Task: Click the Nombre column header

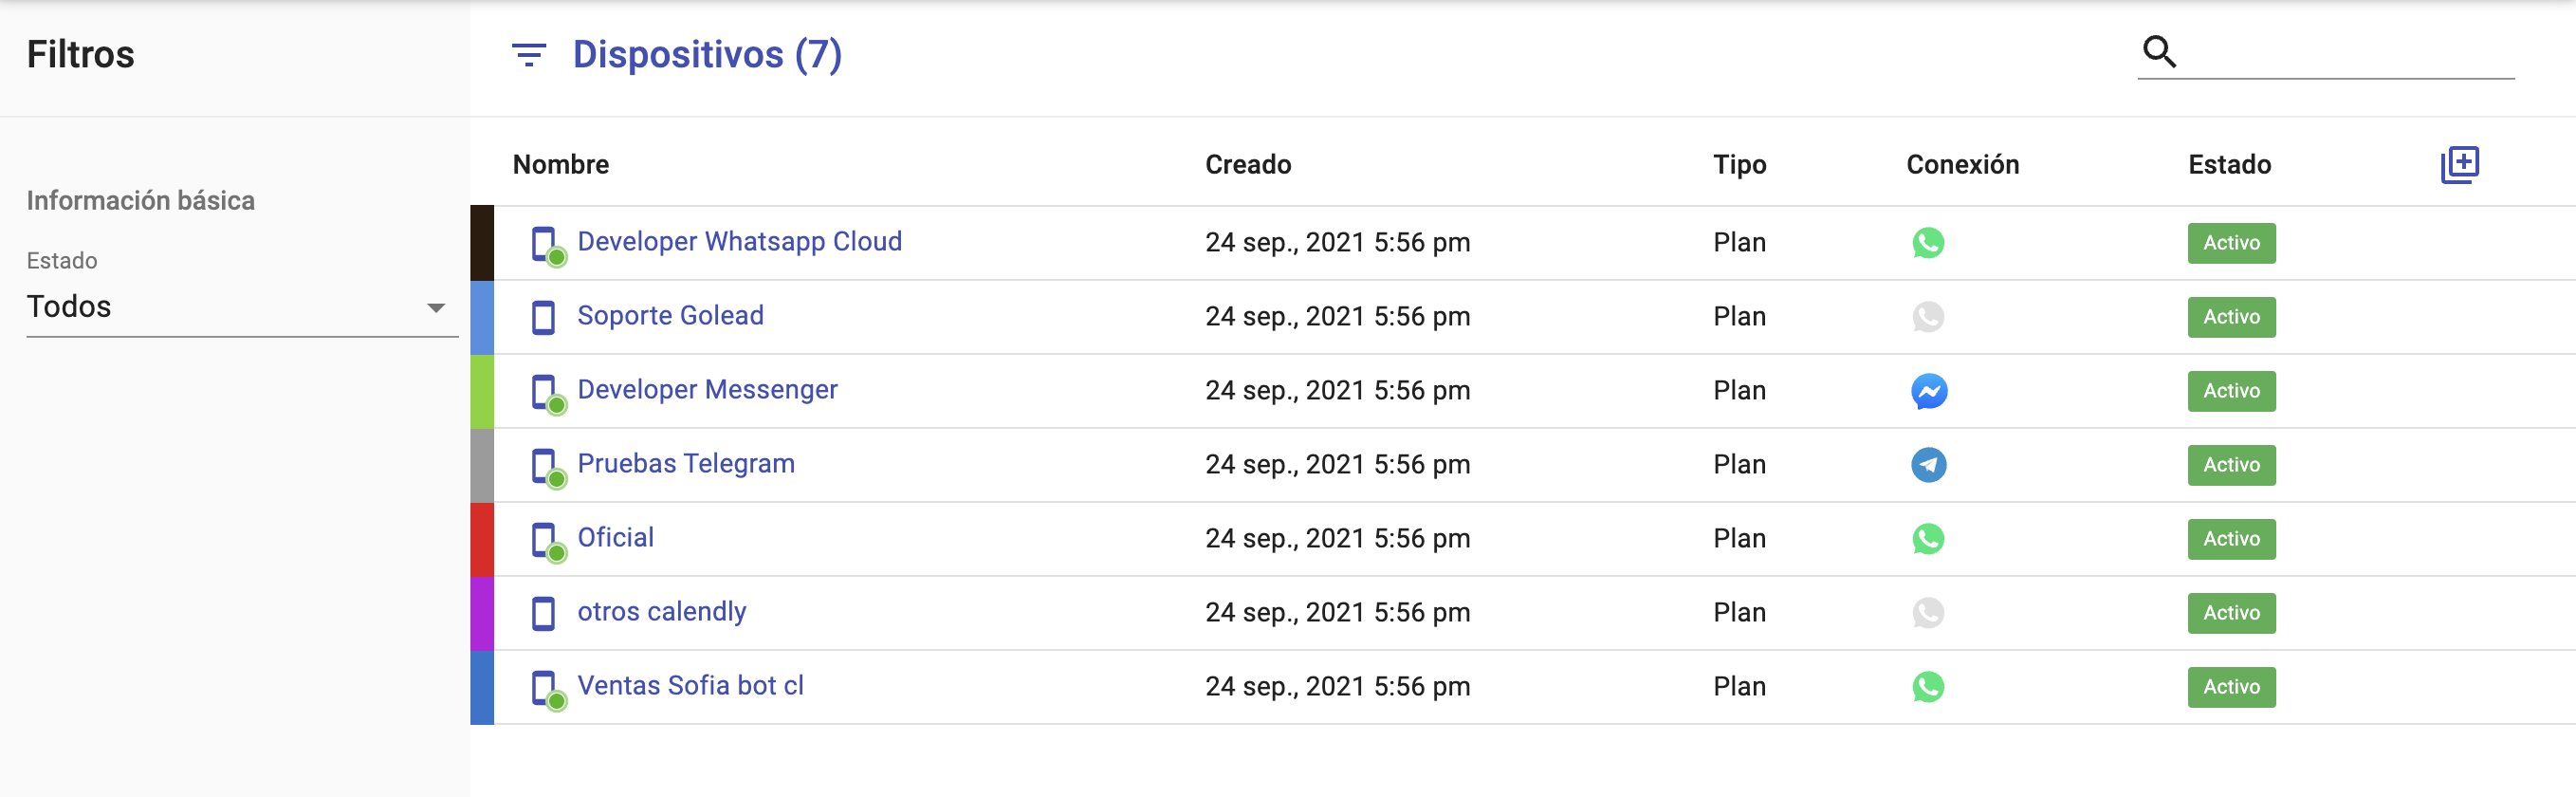Action: pyautogui.click(x=561, y=165)
